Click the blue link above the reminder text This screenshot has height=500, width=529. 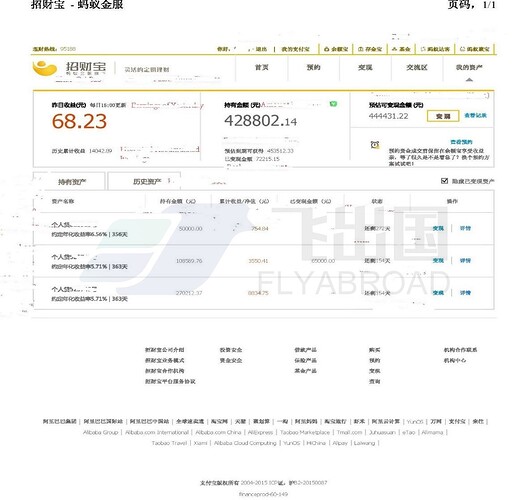461,142
